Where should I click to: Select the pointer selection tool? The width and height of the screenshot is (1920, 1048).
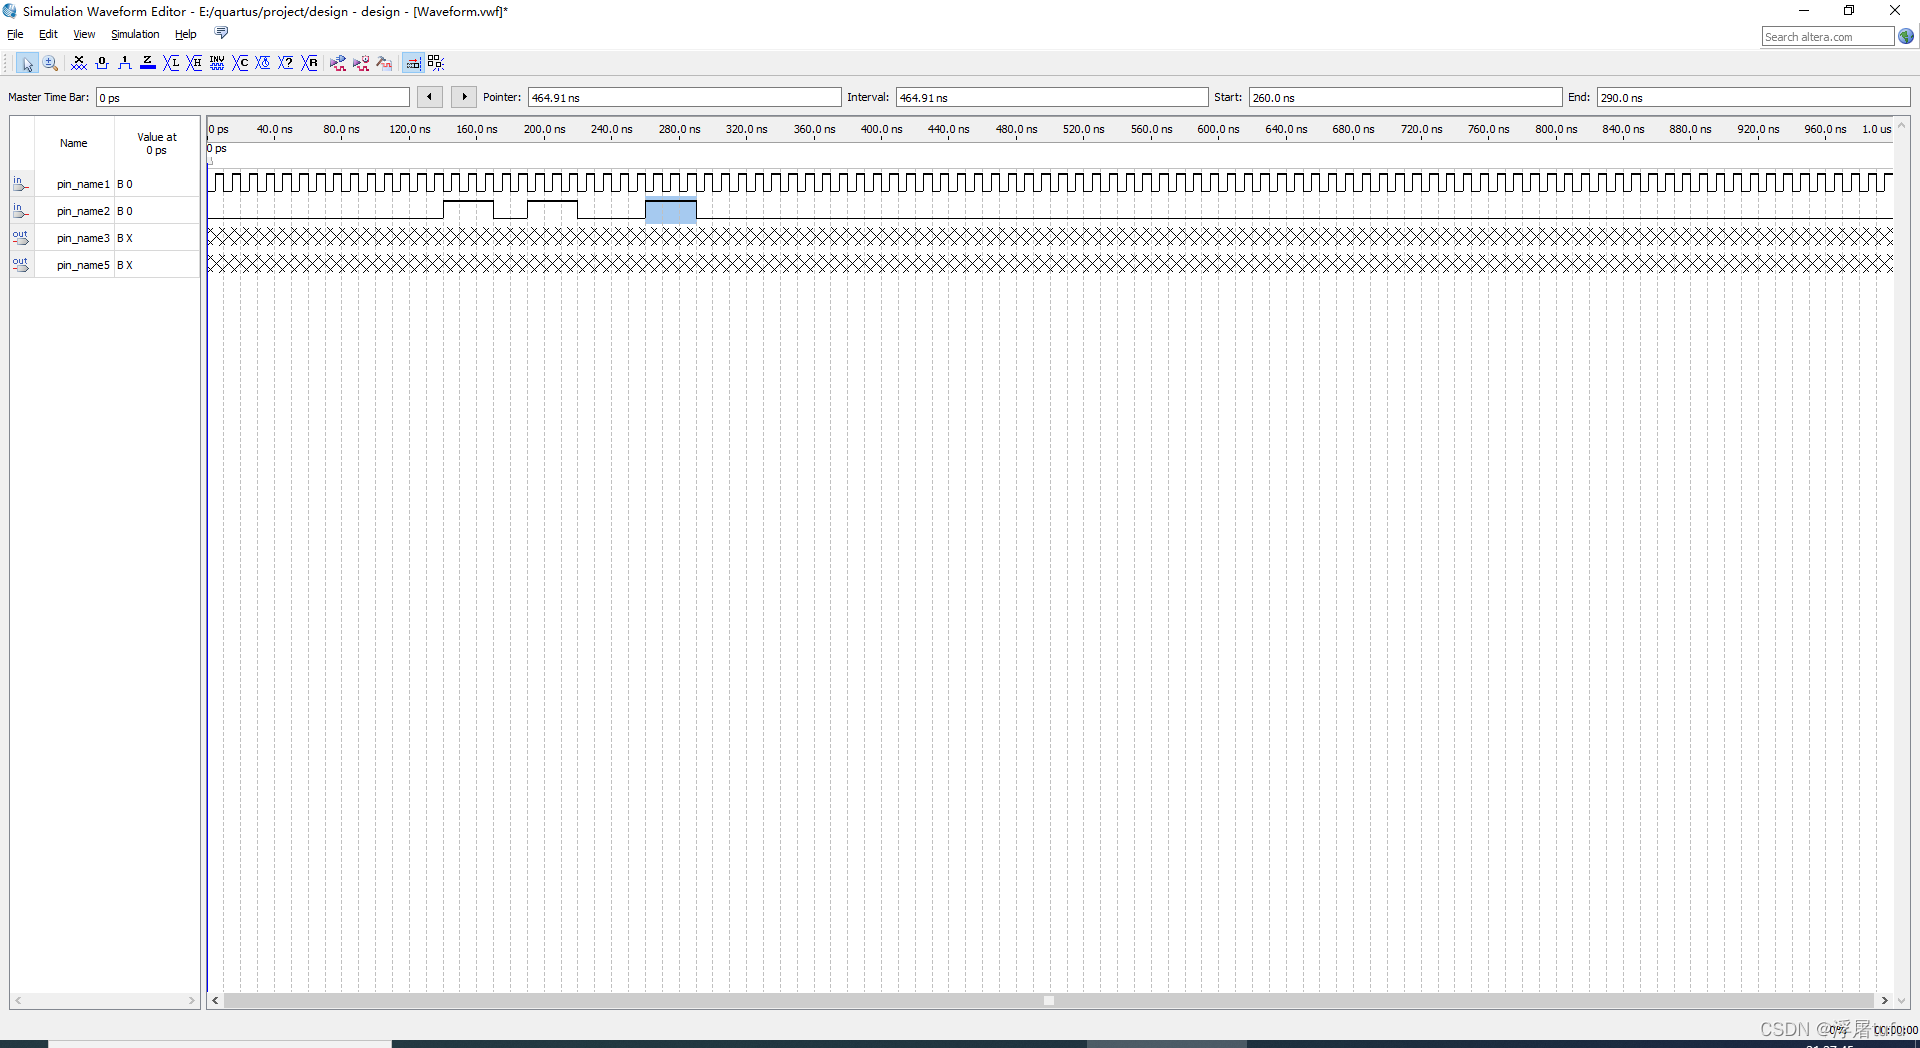[x=27, y=63]
